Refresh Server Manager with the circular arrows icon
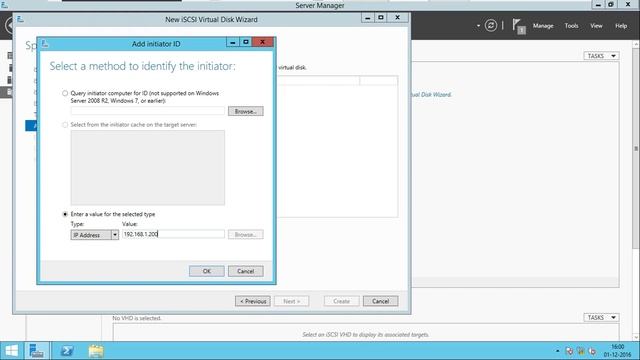Viewport: 640px width, 360px height. tap(491, 26)
